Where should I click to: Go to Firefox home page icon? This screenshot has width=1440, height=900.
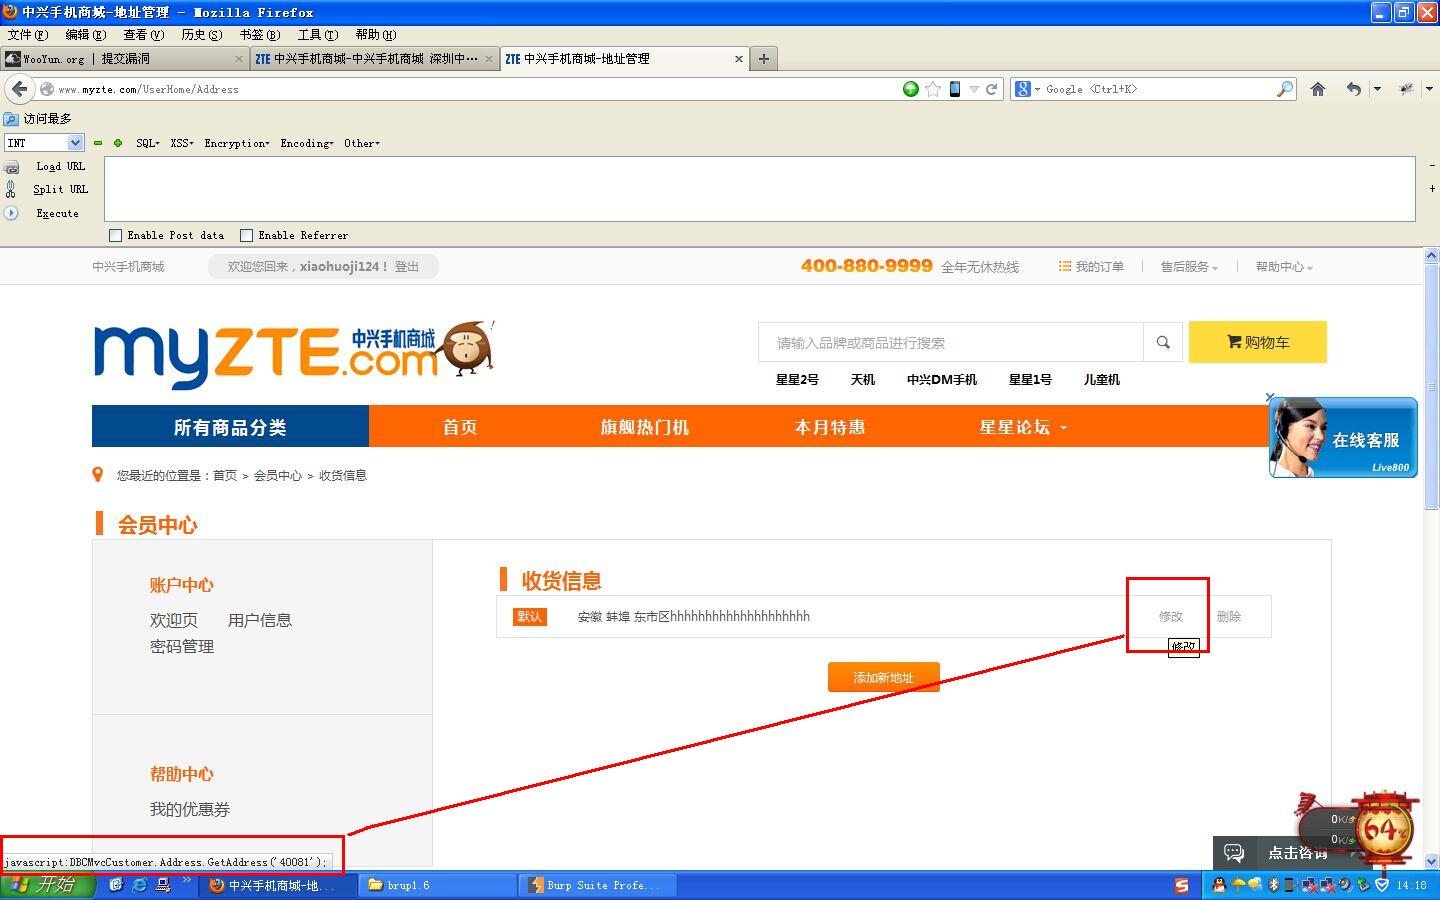click(1318, 89)
